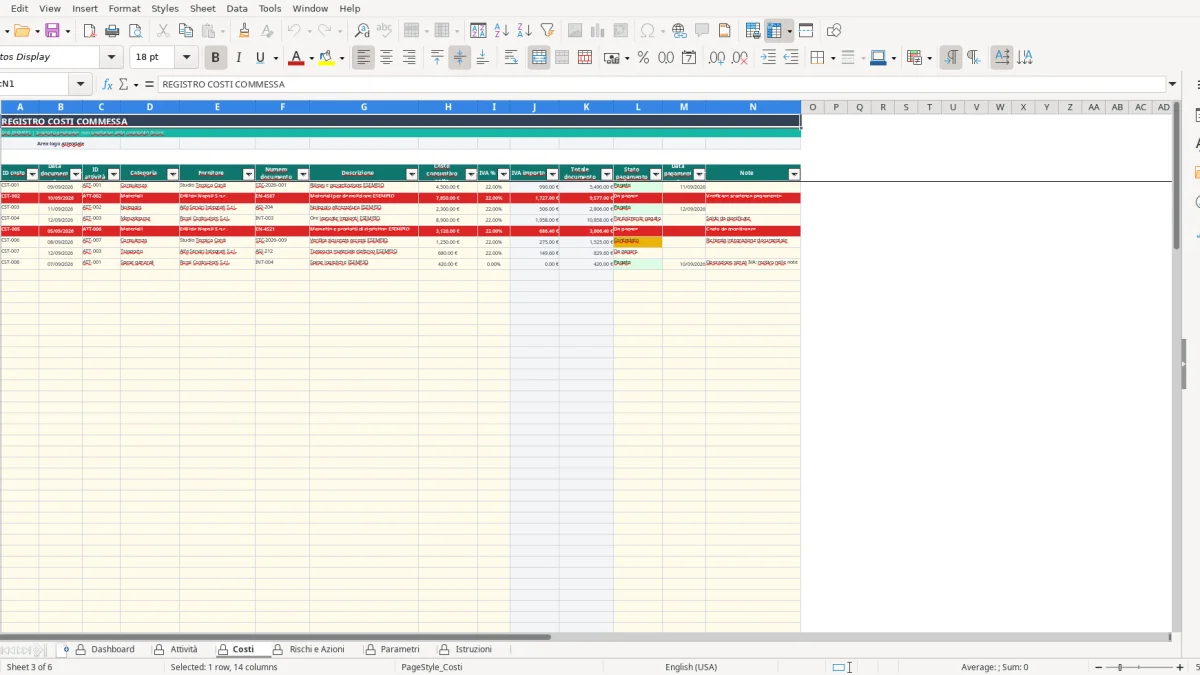The image size is (1200, 675).
Task: Click the Split Window icon
Action: (x=806, y=31)
